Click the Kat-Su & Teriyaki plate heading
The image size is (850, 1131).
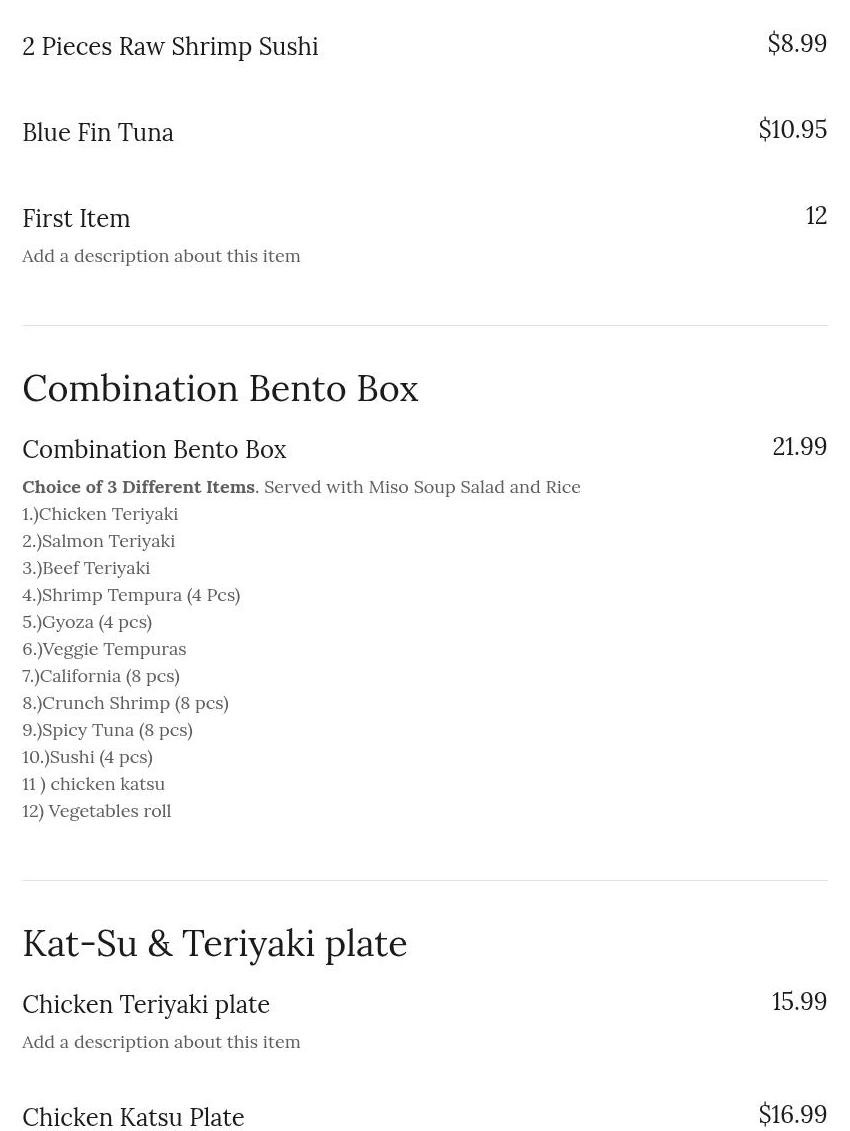tap(214, 944)
